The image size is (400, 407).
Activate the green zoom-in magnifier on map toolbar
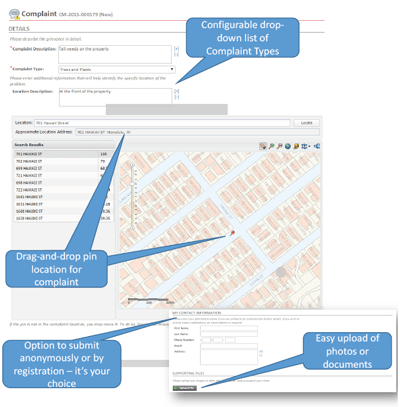272,146
